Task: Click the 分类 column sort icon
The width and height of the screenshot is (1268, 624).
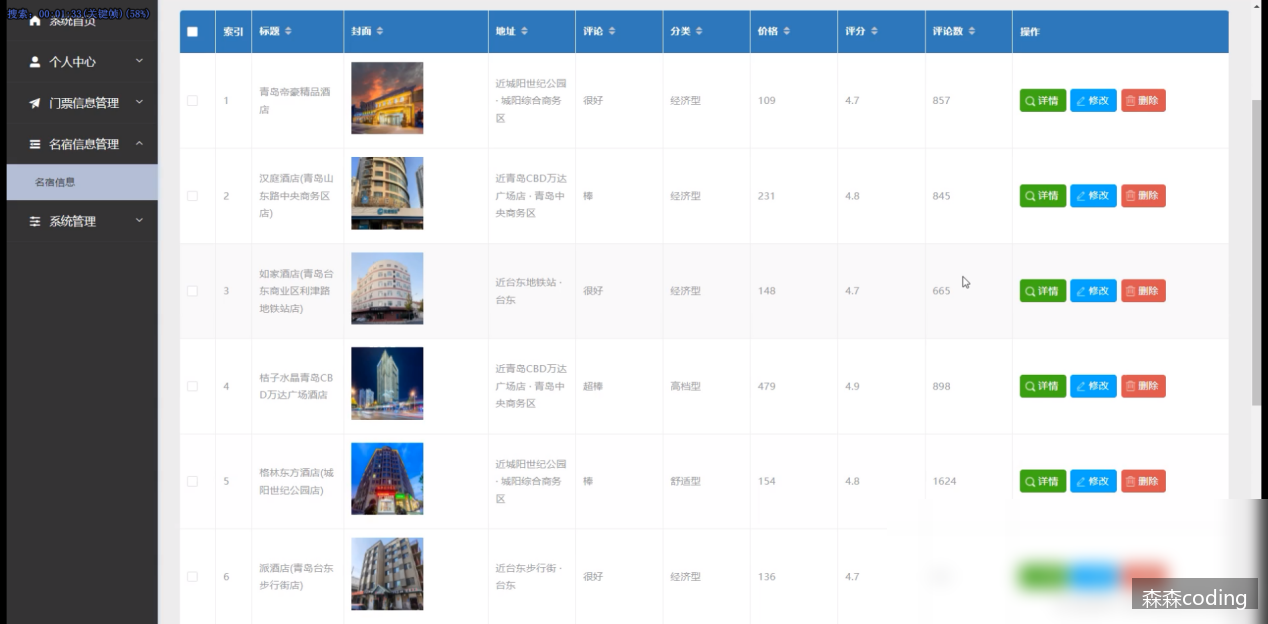Action: pos(700,32)
